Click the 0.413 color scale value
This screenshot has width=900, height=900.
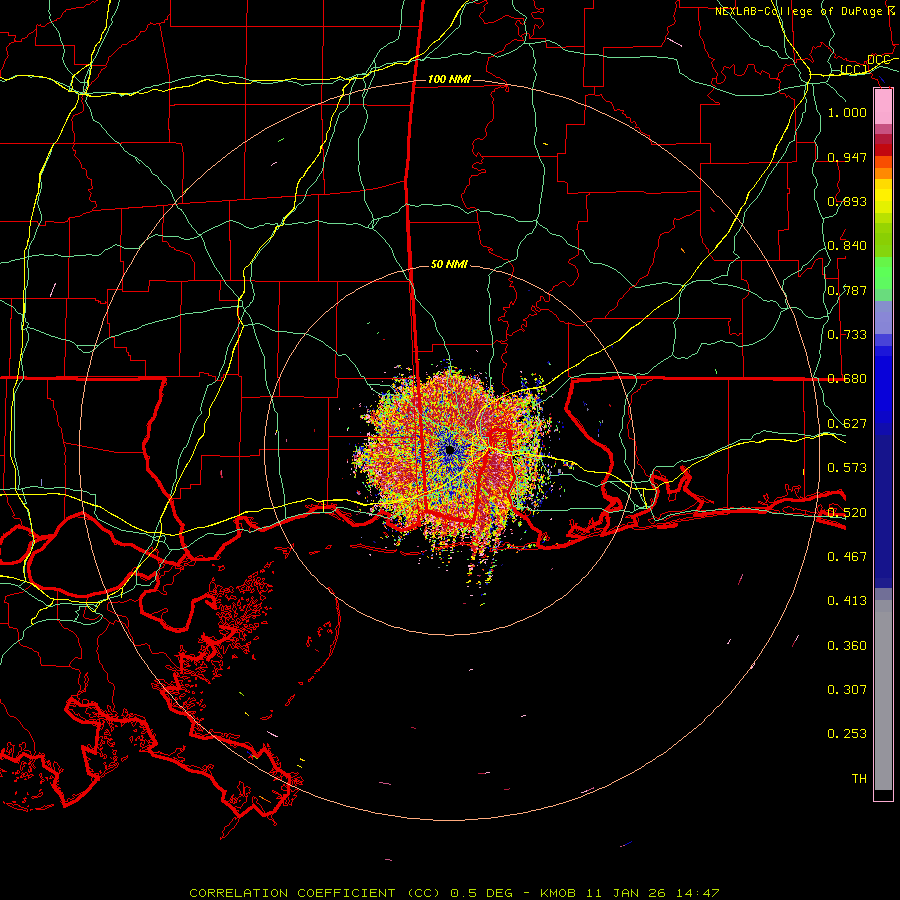pyautogui.click(x=847, y=601)
